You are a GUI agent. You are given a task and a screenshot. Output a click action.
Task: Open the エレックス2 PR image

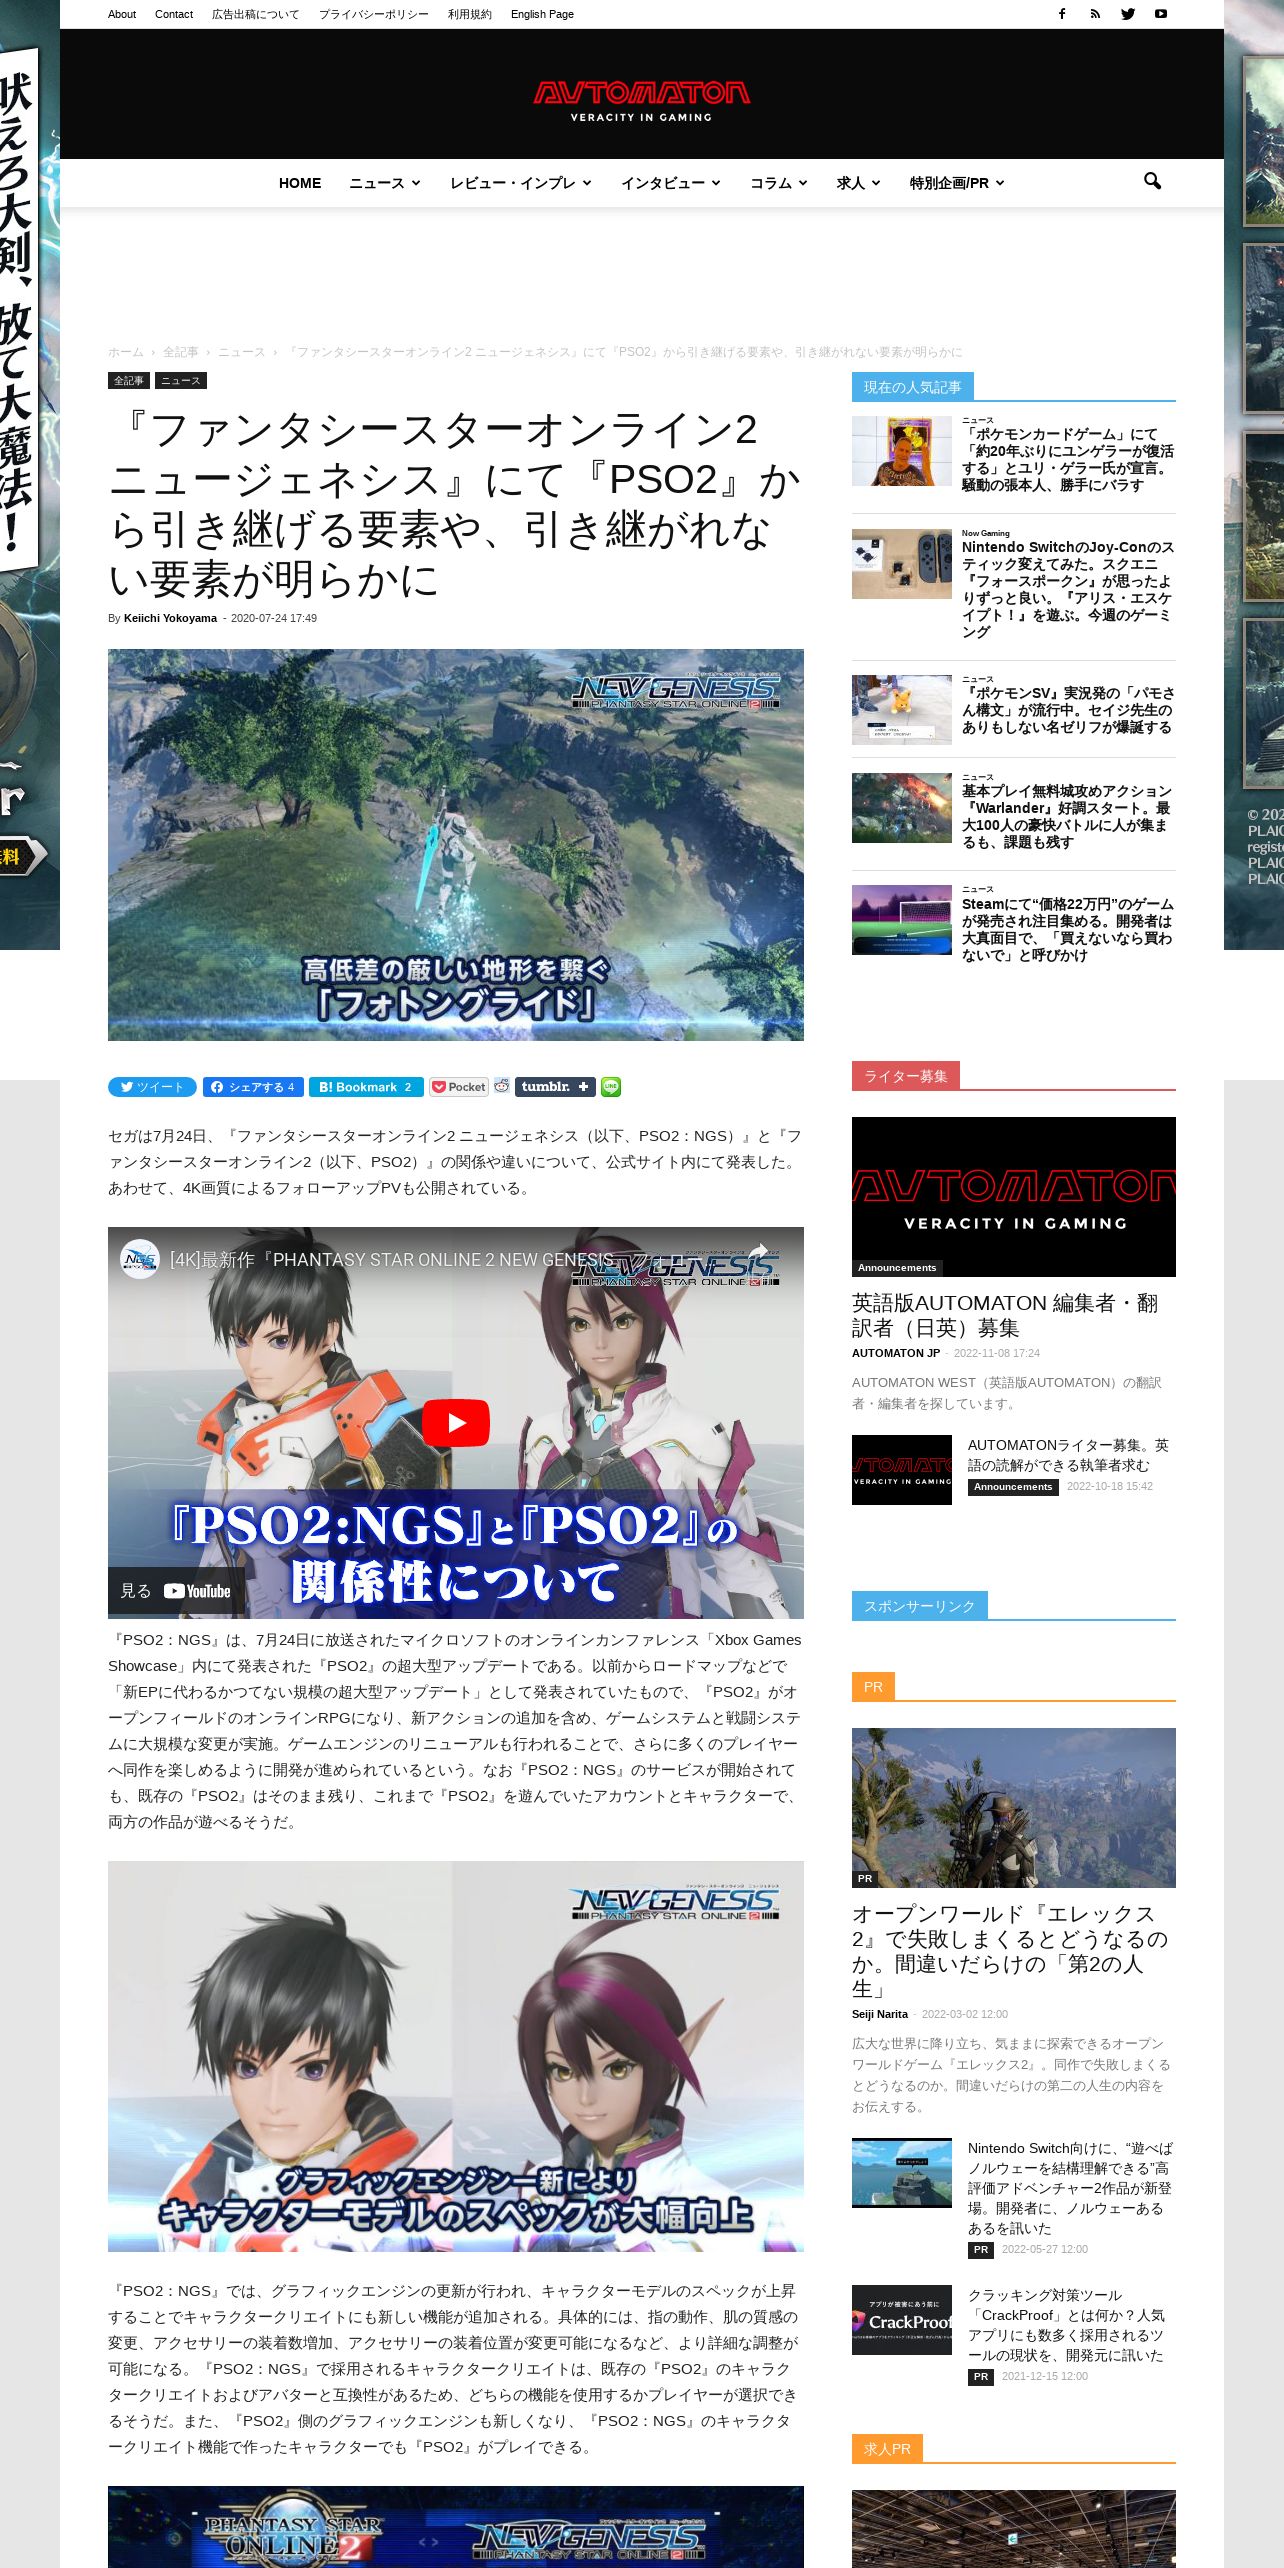1014,1808
